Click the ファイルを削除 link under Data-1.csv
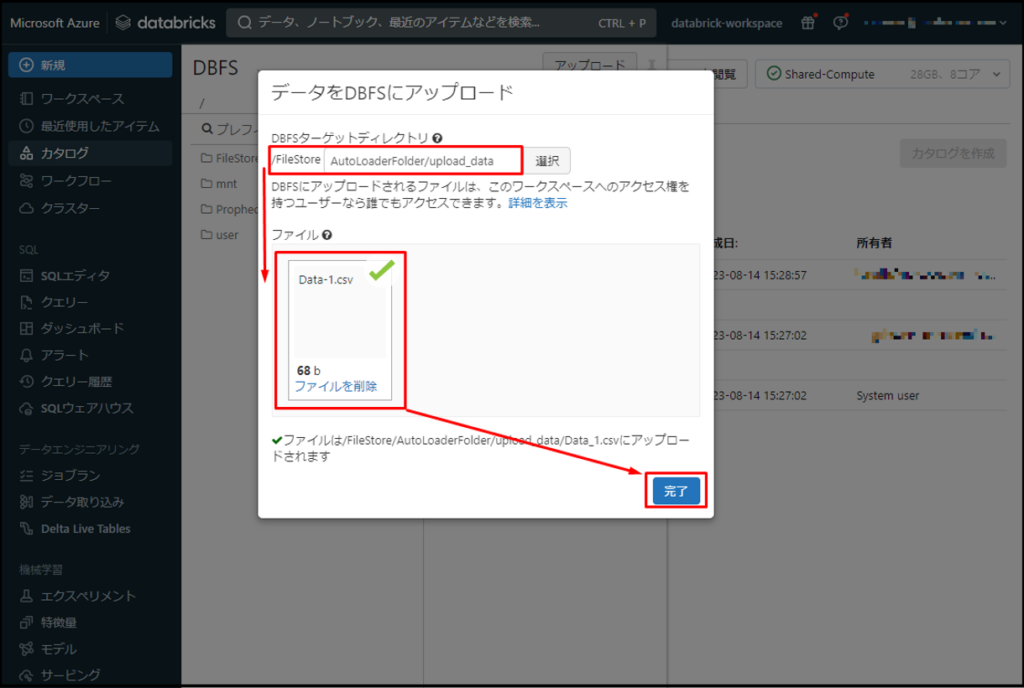1024x688 pixels. click(x=336, y=387)
